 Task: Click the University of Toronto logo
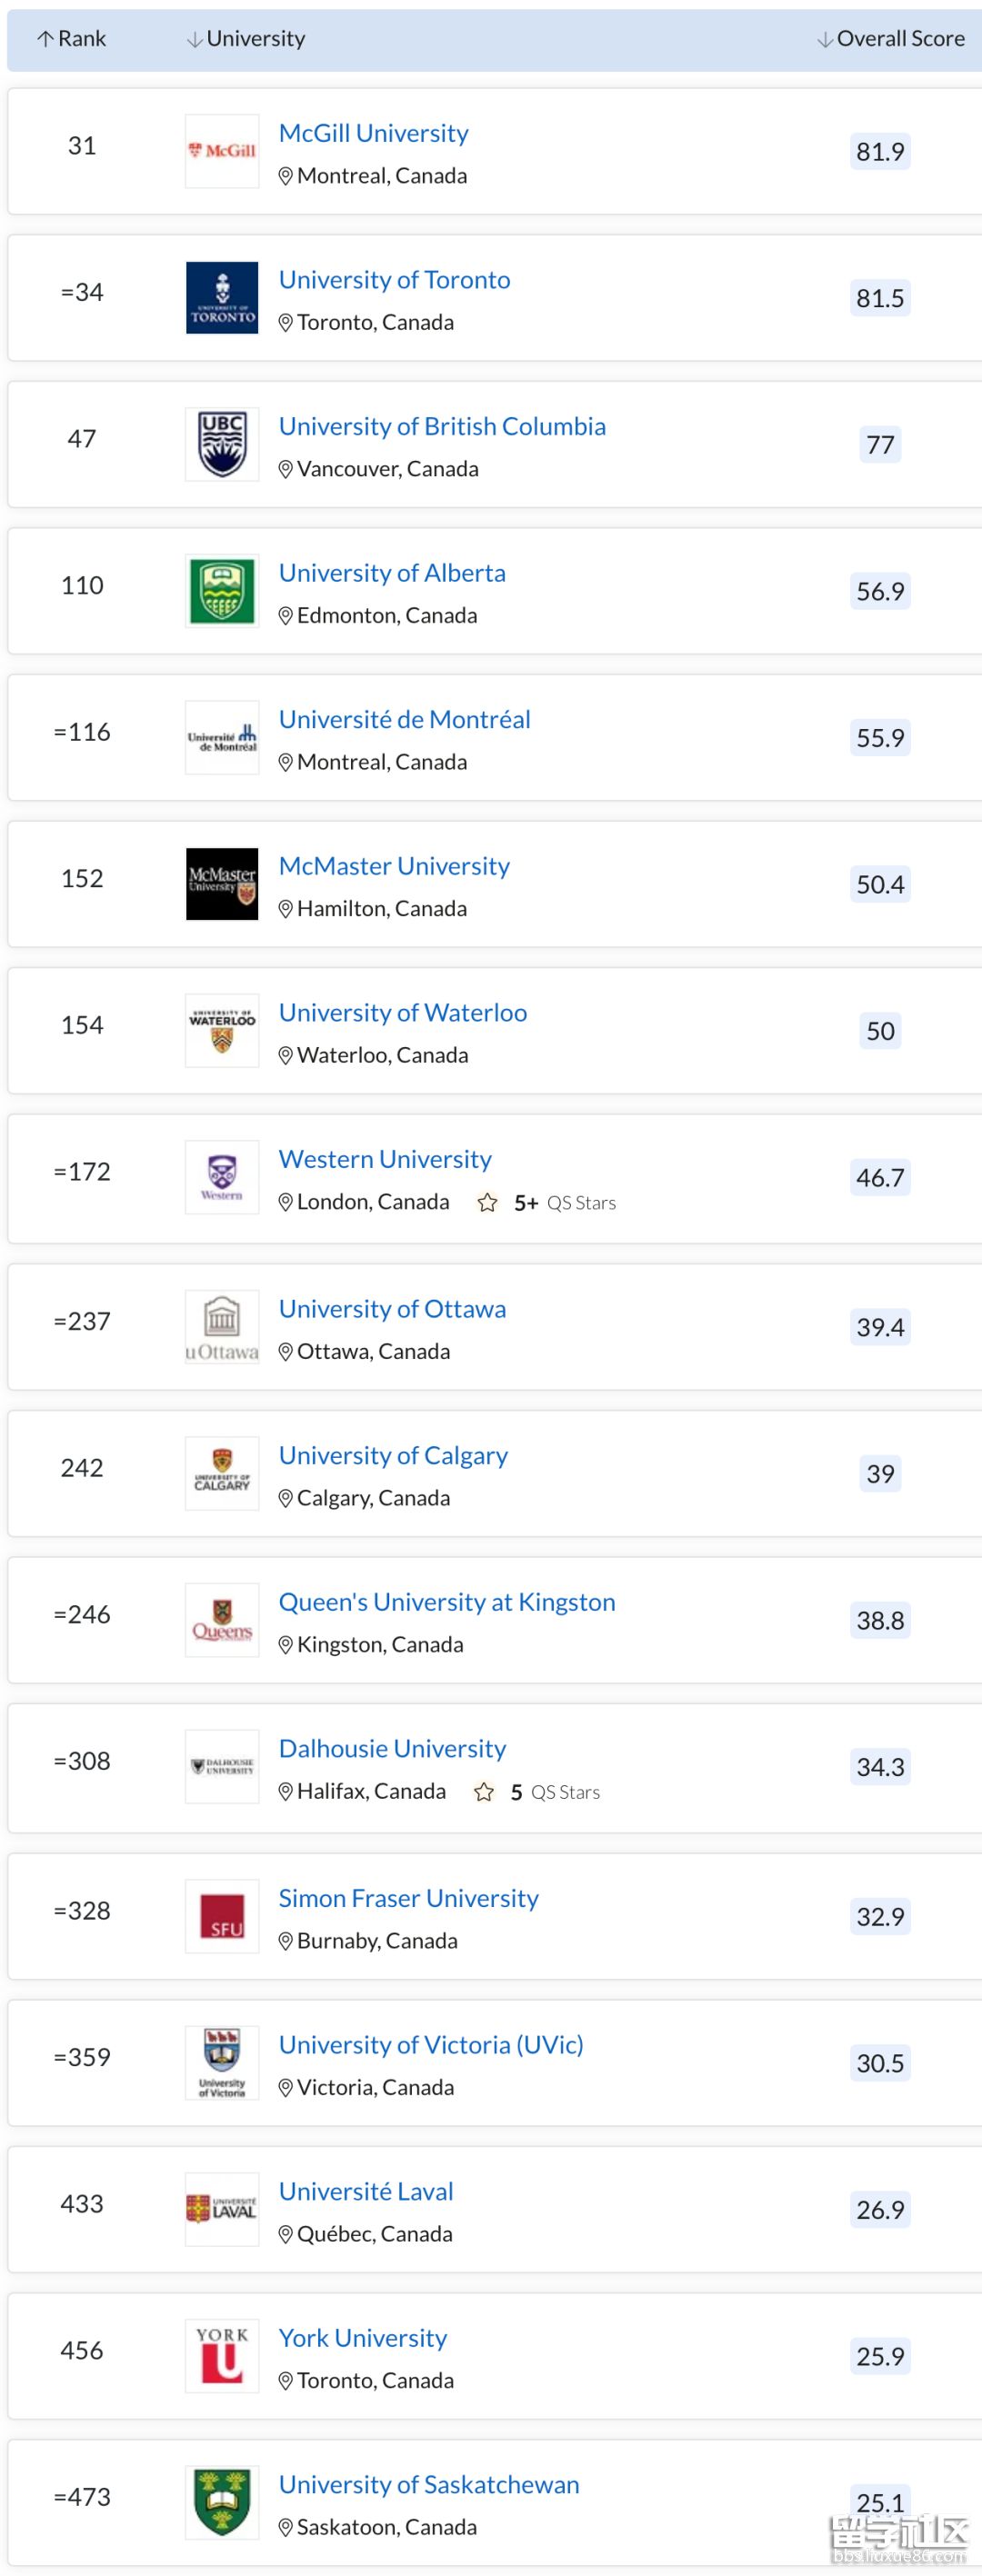tap(222, 298)
